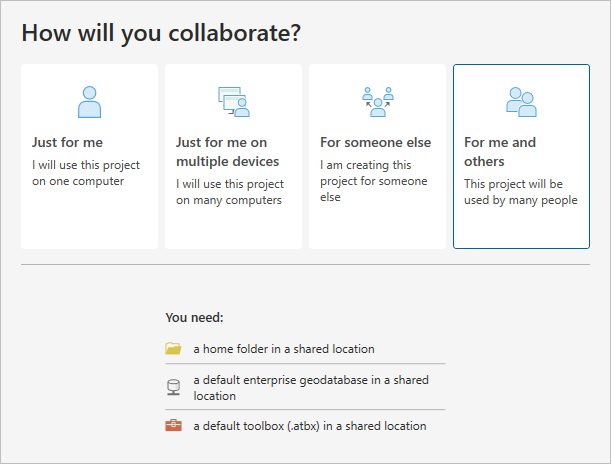This screenshot has width=611, height=464.
Task: Click 'I will use this project on many computers'
Action: tap(229, 192)
